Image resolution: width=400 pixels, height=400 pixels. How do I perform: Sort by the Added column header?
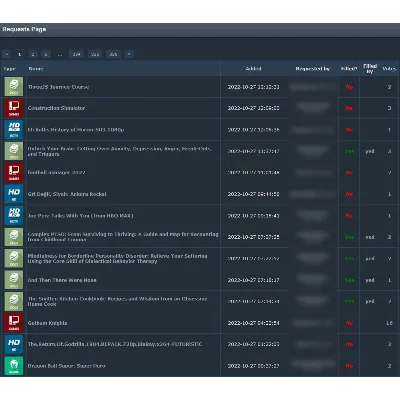pyautogui.click(x=253, y=69)
